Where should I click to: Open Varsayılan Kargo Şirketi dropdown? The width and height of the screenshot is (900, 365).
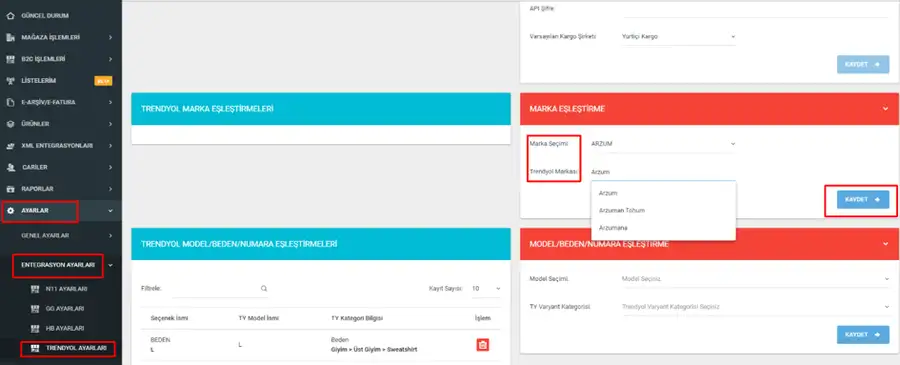pos(678,36)
